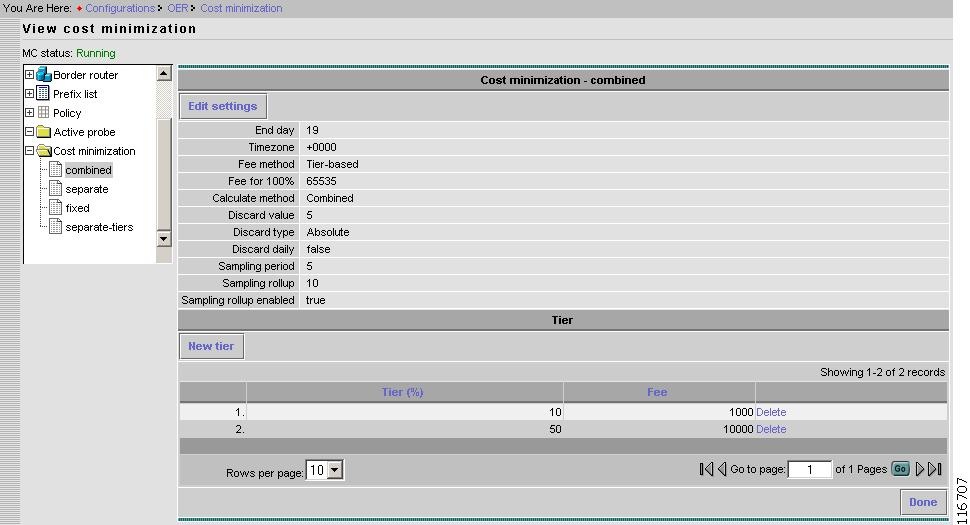
Task: Click the page icon beside fixed
Action: [56, 208]
